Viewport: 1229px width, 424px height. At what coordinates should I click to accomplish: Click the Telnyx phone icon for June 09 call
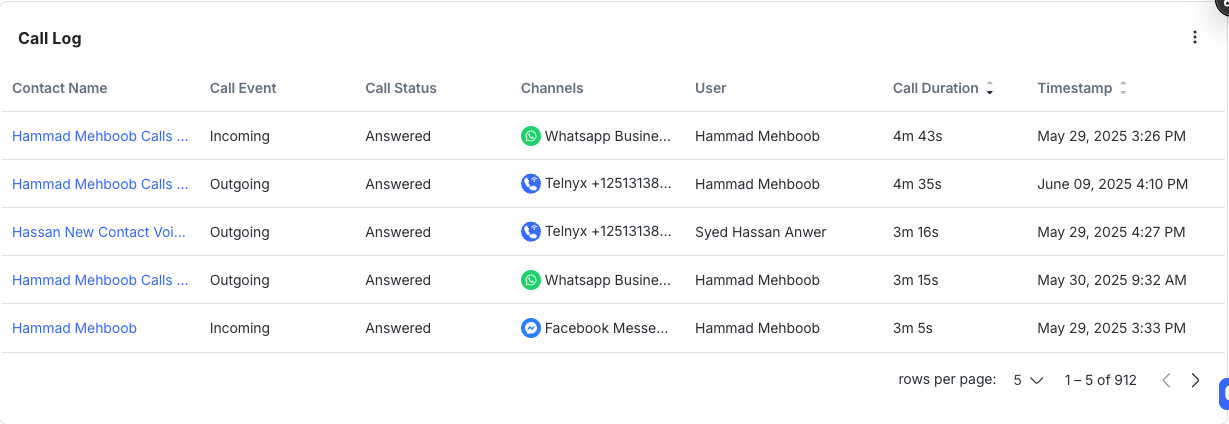click(530, 184)
